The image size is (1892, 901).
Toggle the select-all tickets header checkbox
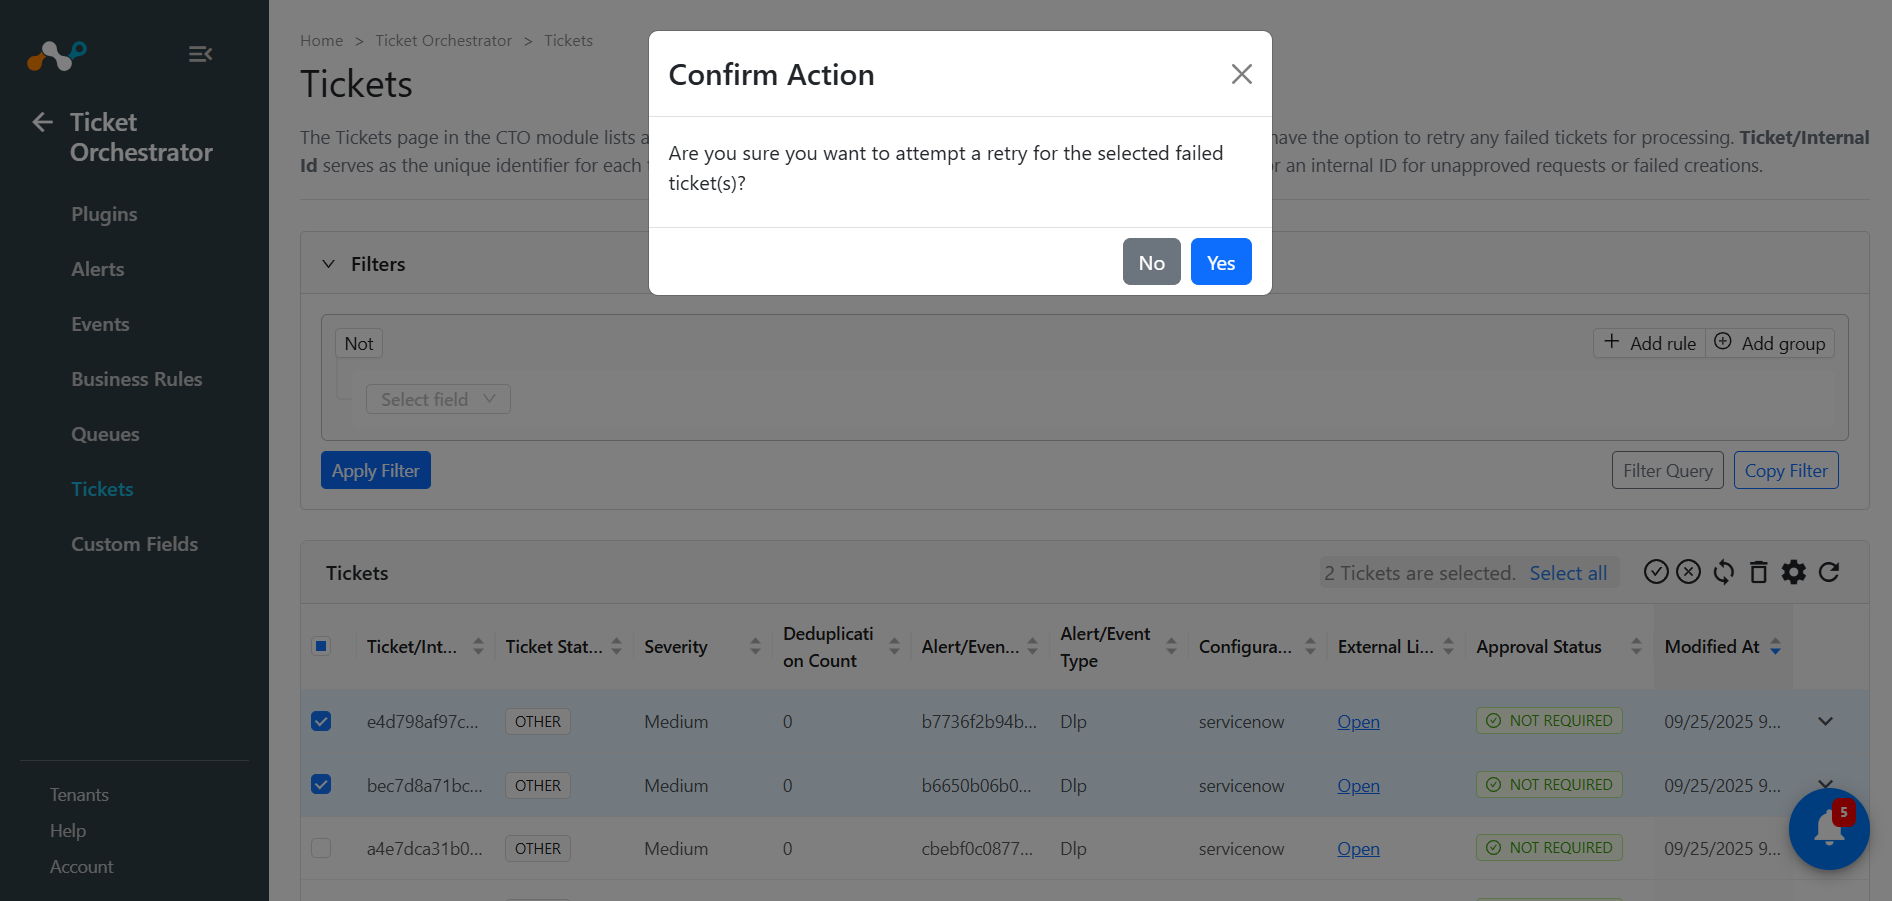(x=321, y=646)
